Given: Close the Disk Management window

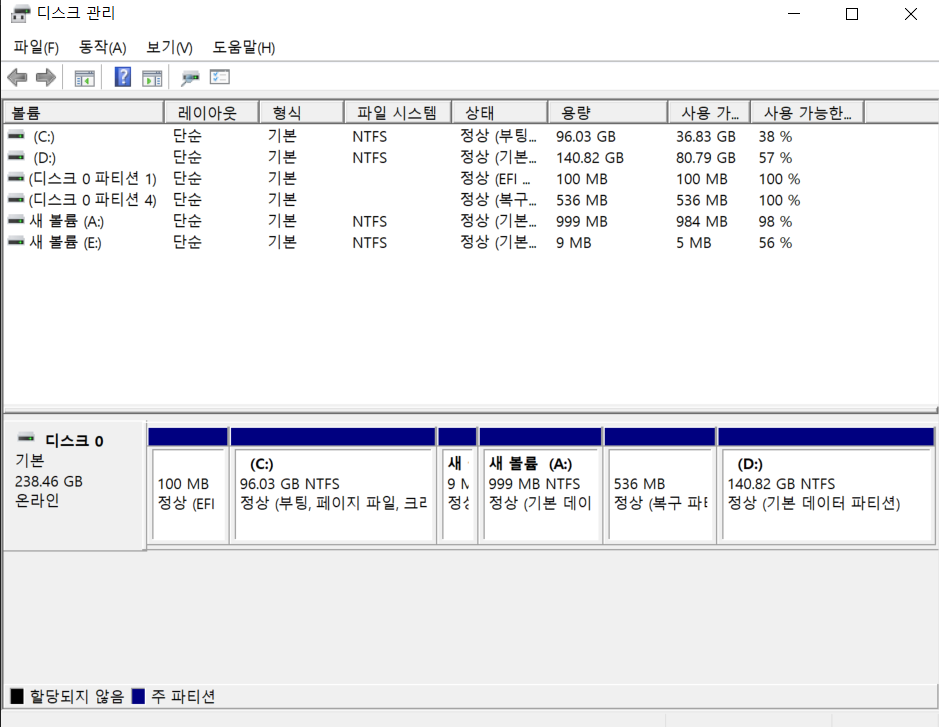Looking at the screenshot, I should click(910, 14).
